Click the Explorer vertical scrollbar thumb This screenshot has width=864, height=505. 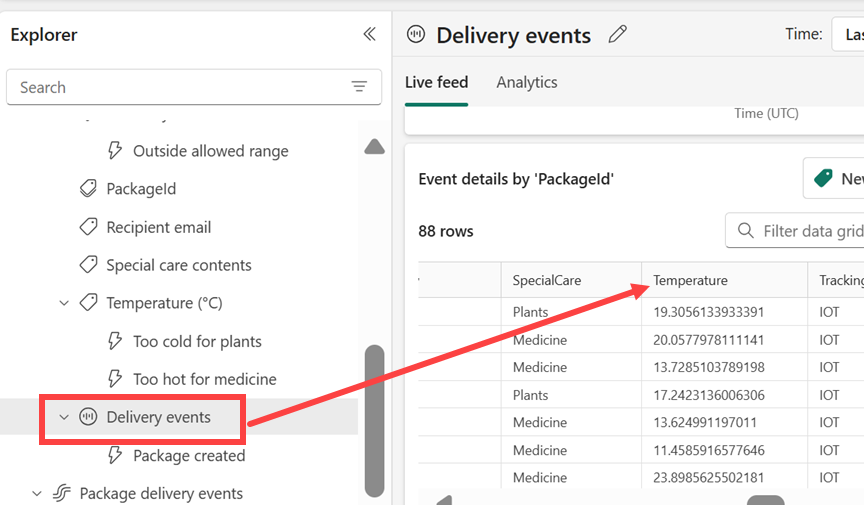375,421
